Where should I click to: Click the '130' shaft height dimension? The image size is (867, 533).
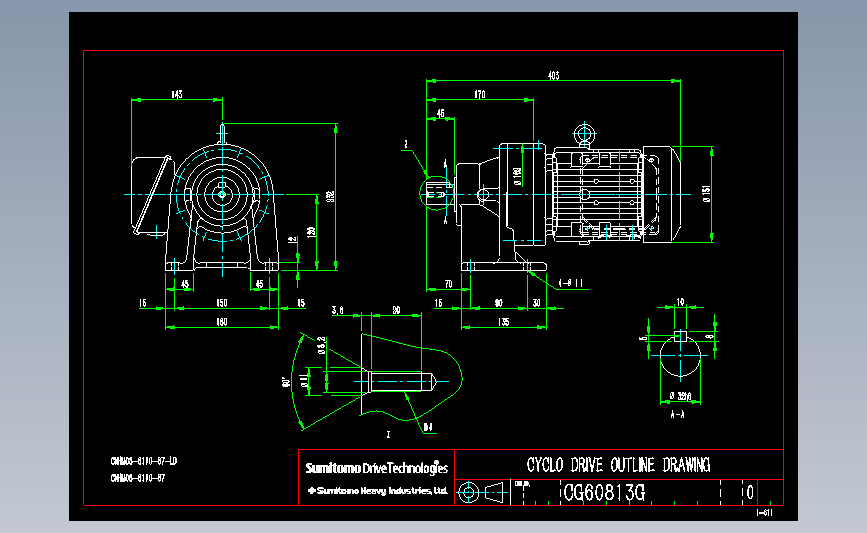[x=311, y=231]
